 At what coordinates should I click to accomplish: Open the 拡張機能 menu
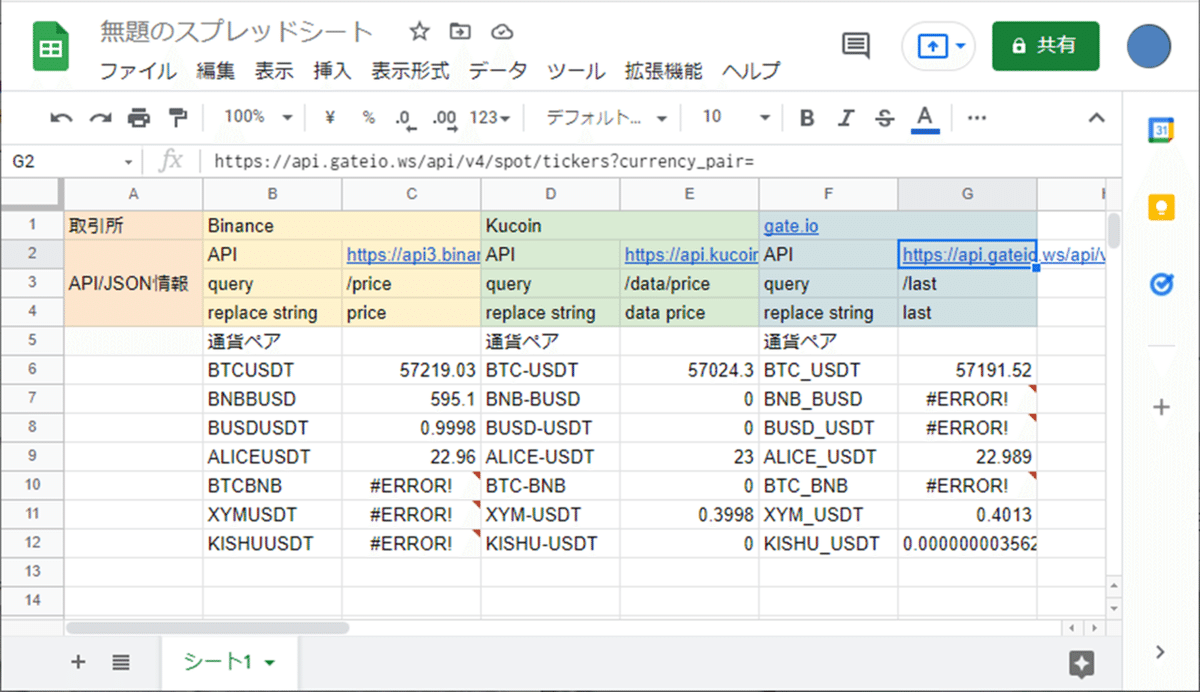point(663,71)
